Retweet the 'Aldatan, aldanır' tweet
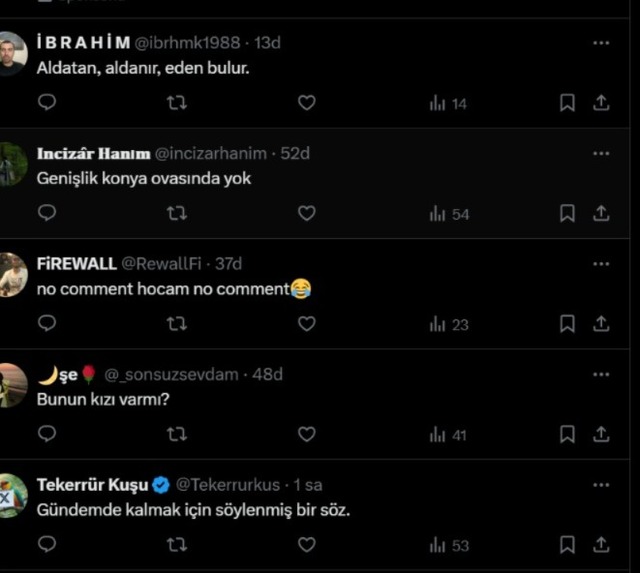The image size is (640, 573). pyautogui.click(x=176, y=103)
